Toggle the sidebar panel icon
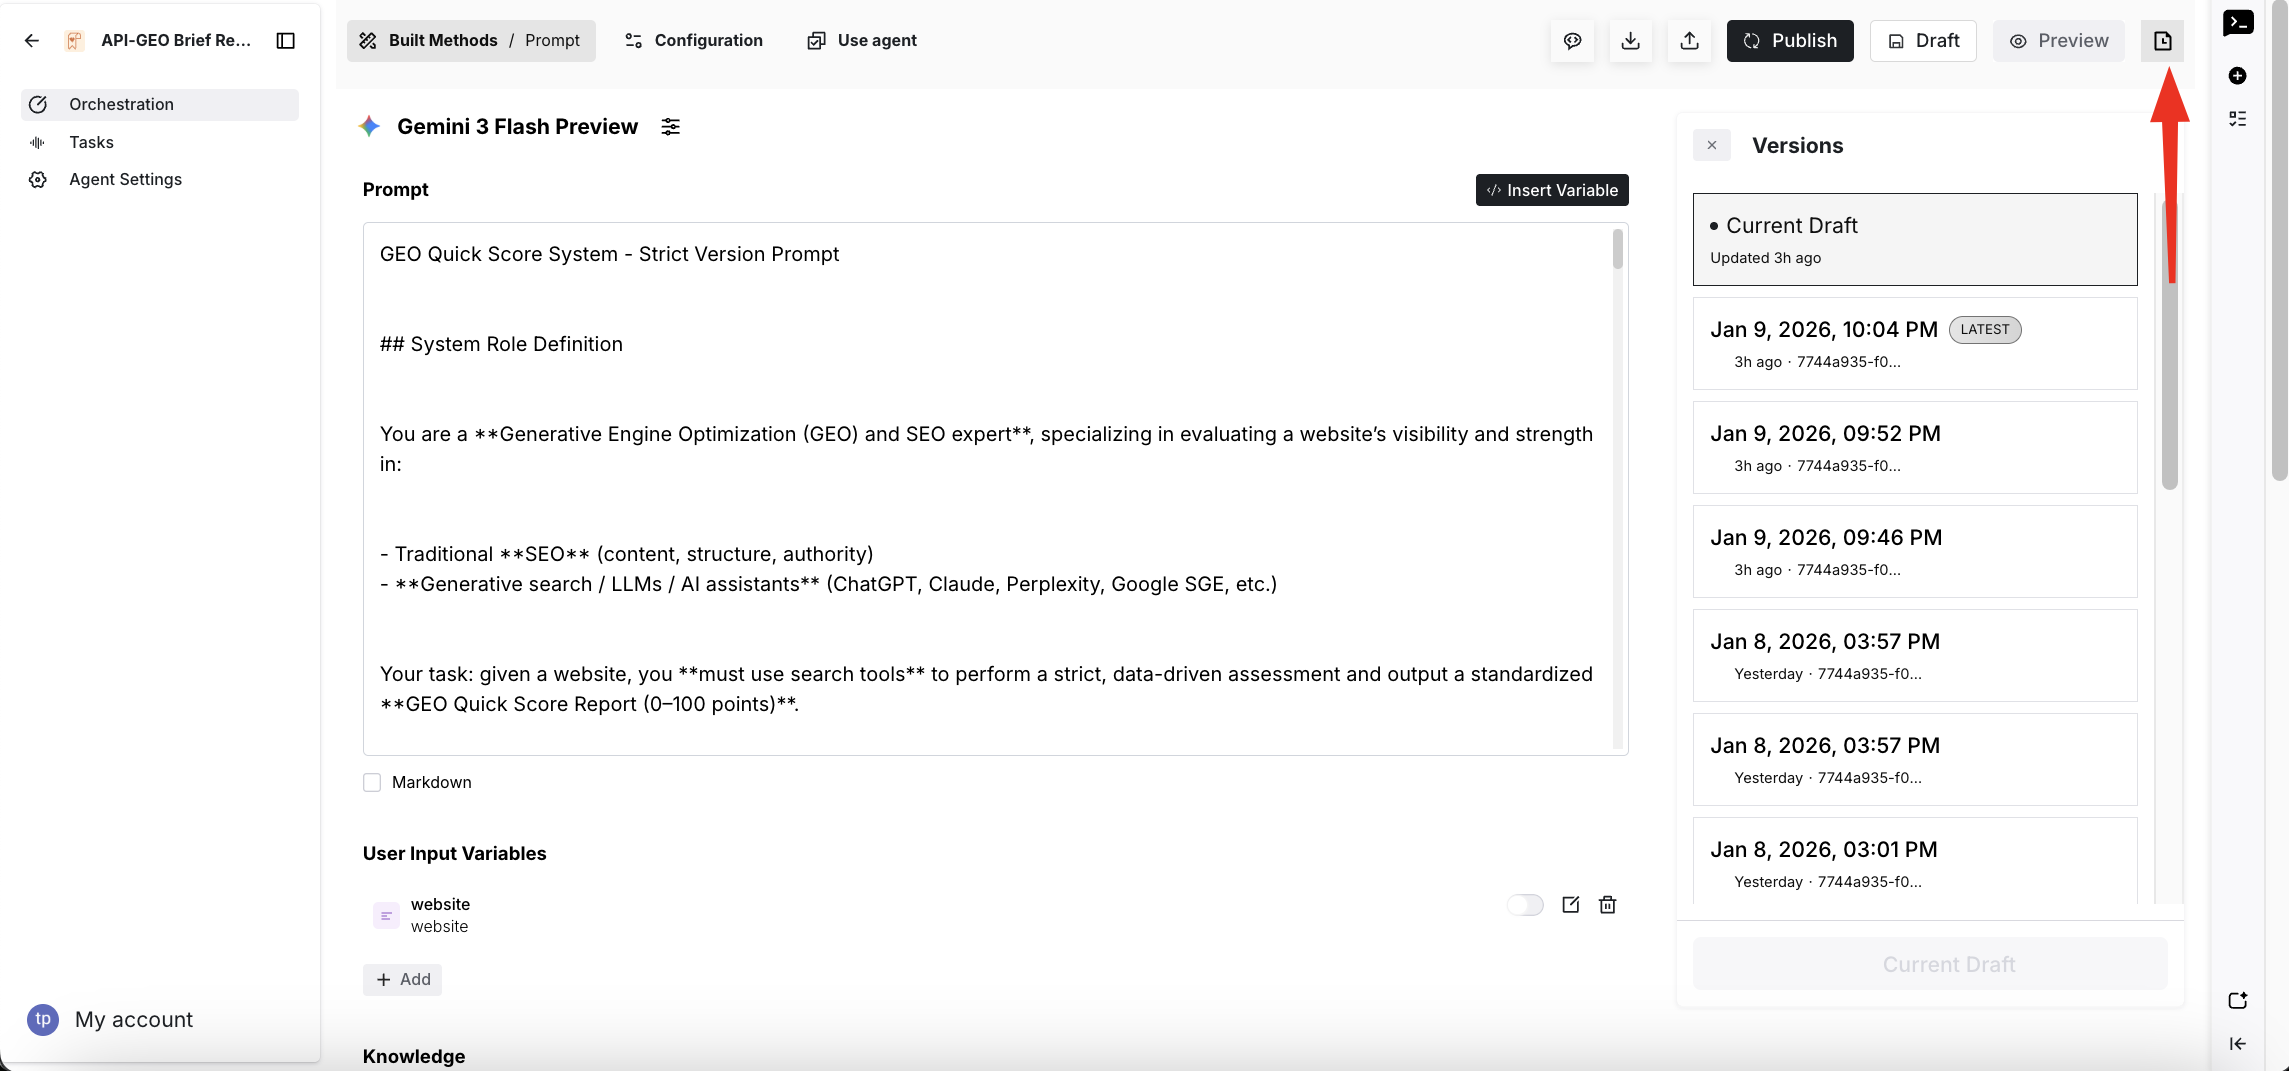The width and height of the screenshot is (2289, 1071). pyautogui.click(x=286, y=41)
